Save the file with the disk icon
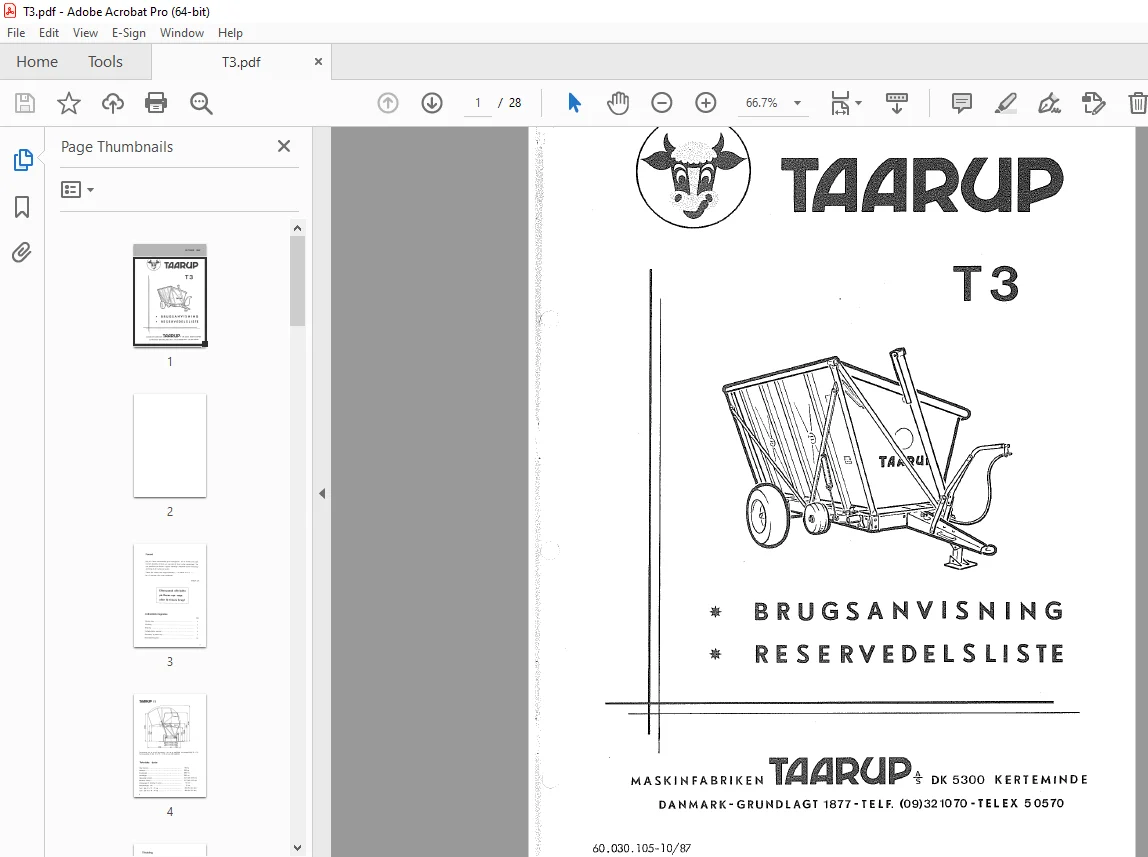1148x857 pixels. click(25, 103)
